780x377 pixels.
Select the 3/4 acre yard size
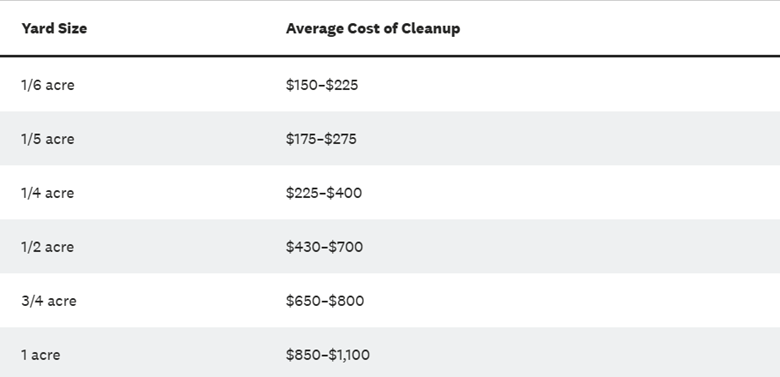pos(49,301)
